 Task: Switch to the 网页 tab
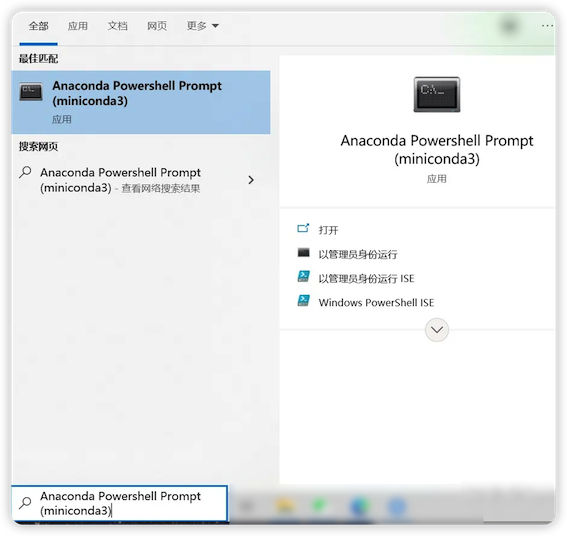(x=157, y=26)
